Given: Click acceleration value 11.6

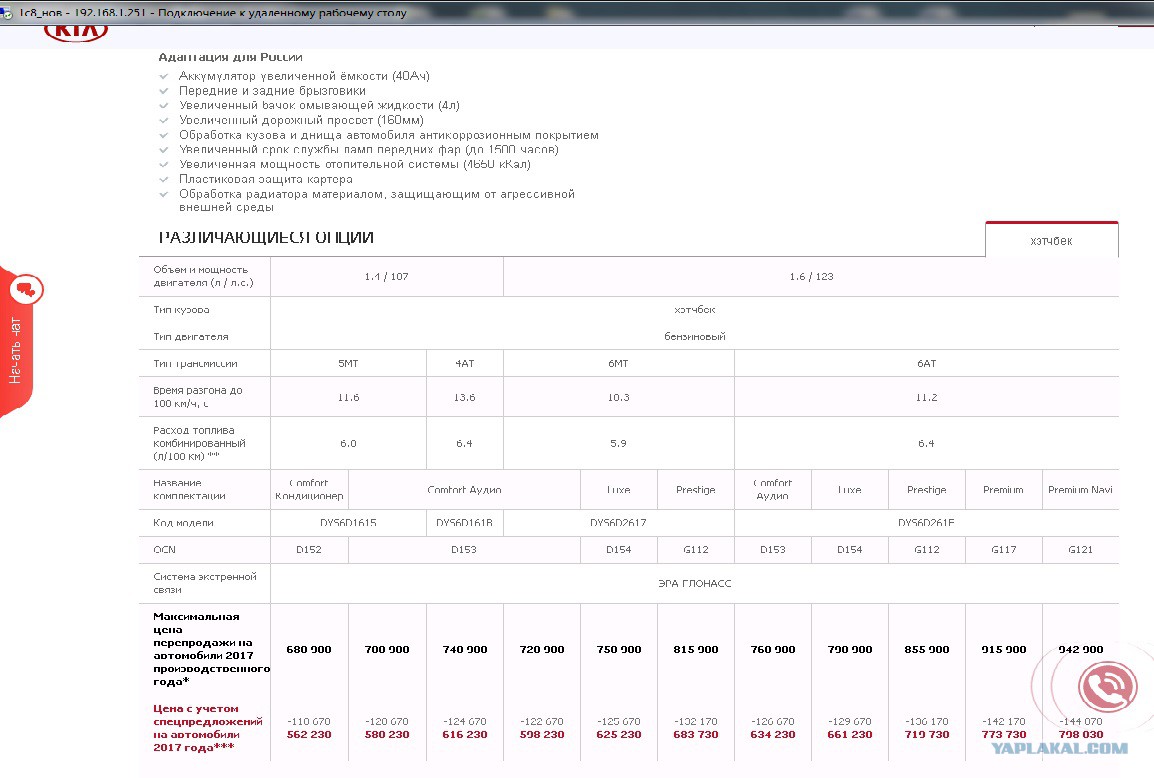Looking at the screenshot, I should [x=348, y=397].
